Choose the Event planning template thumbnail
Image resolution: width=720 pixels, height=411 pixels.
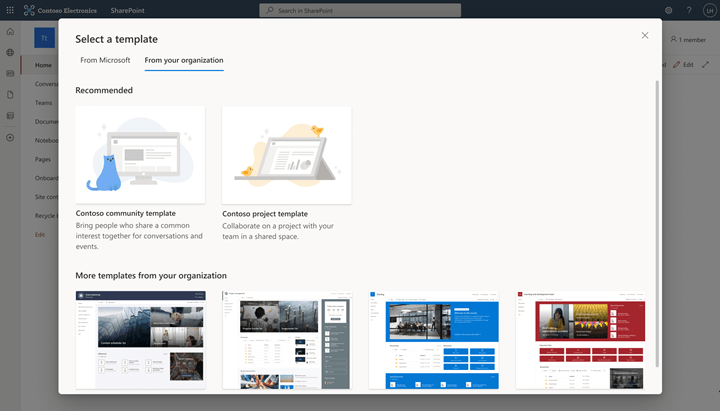tap(141, 340)
